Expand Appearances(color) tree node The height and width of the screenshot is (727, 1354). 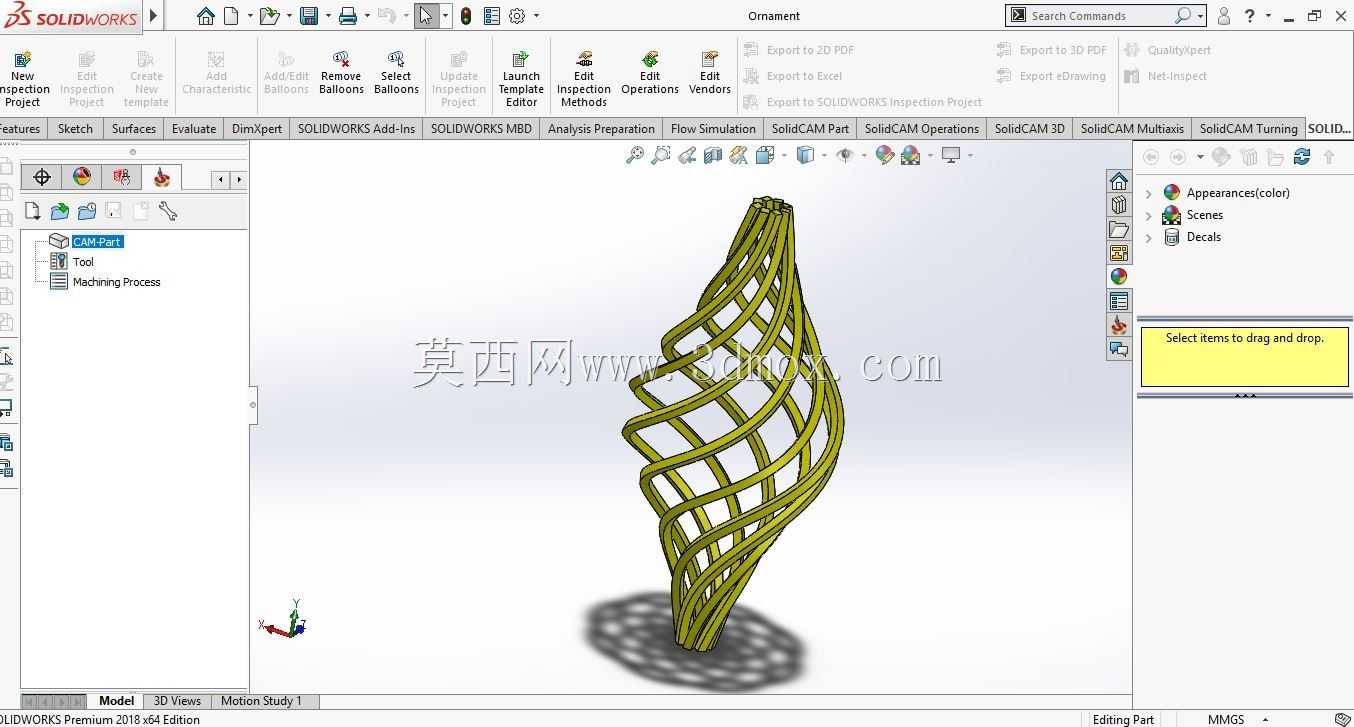(1148, 193)
